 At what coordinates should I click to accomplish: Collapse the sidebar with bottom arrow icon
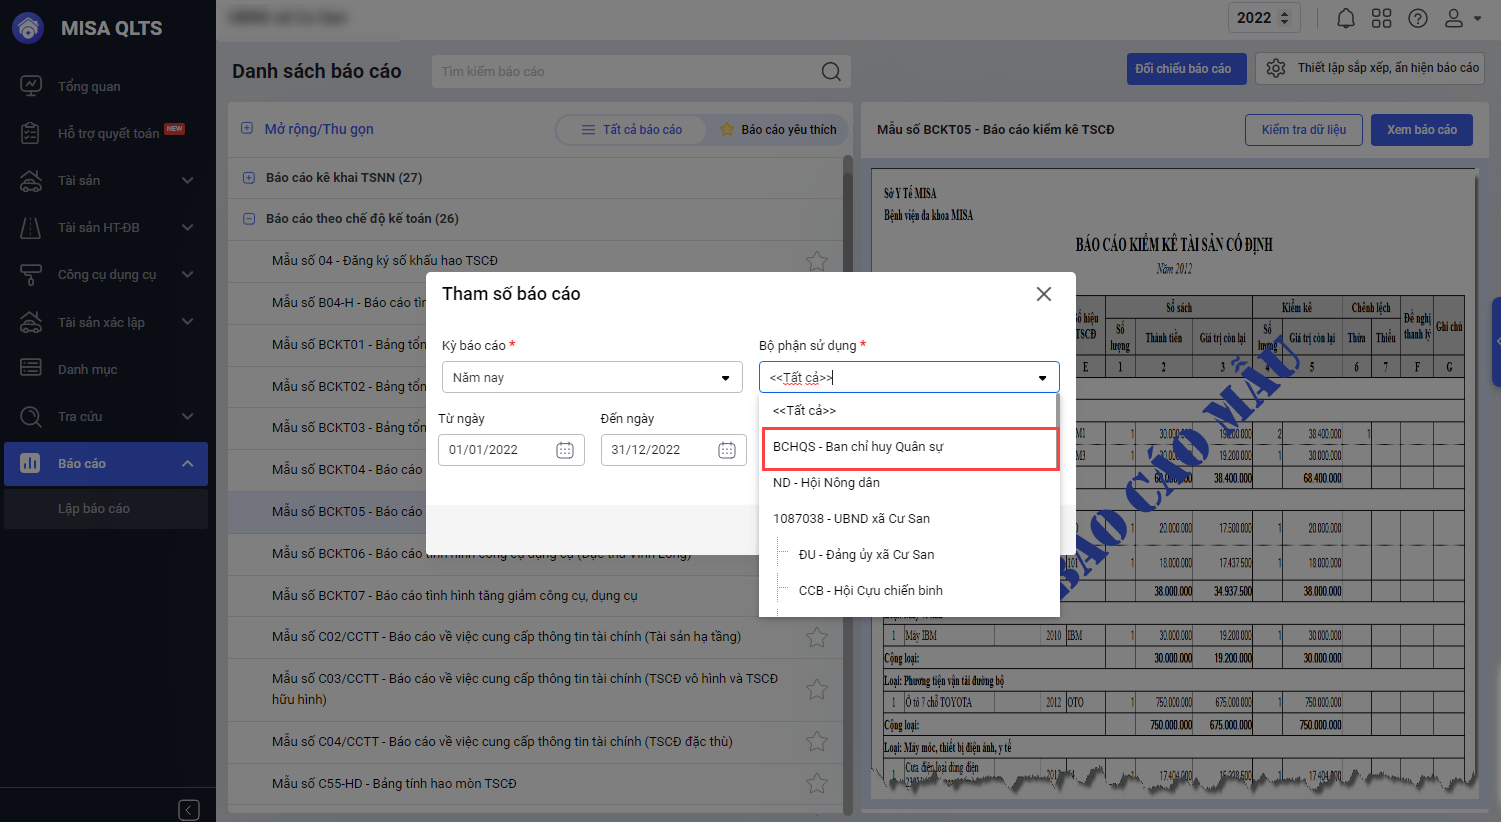point(189,809)
